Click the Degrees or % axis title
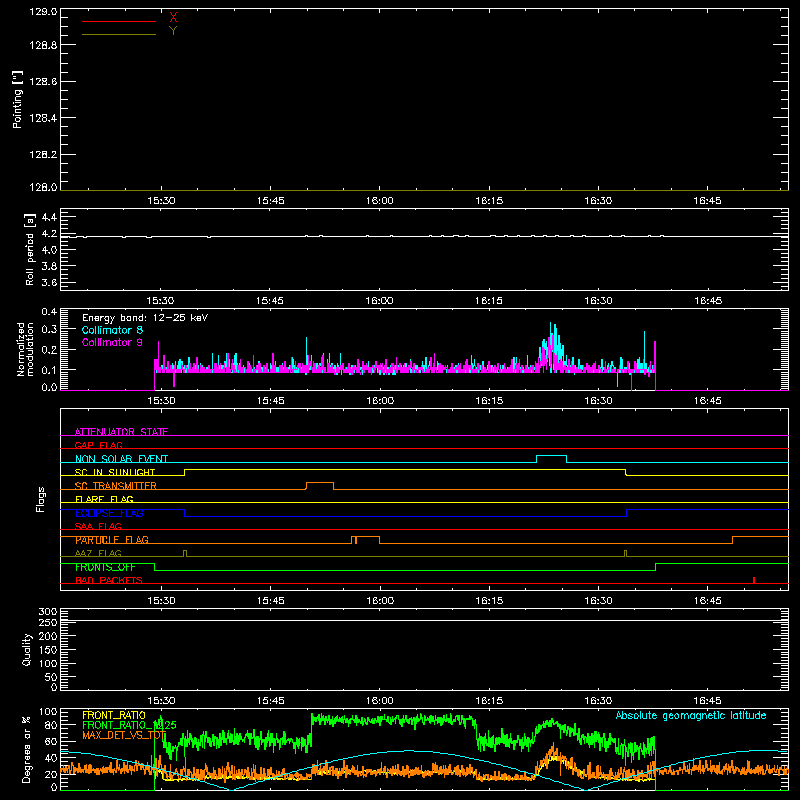Screen dimensions: 800x800 click(x=26, y=749)
